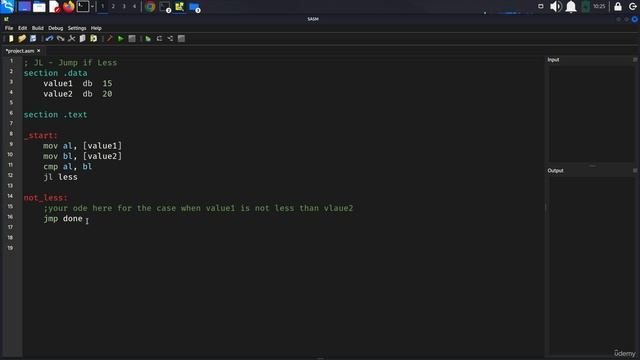Image resolution: width=640 pixels, height=360 pixels.
Task: Click the Input panel corner button
Action: (635, 60)
